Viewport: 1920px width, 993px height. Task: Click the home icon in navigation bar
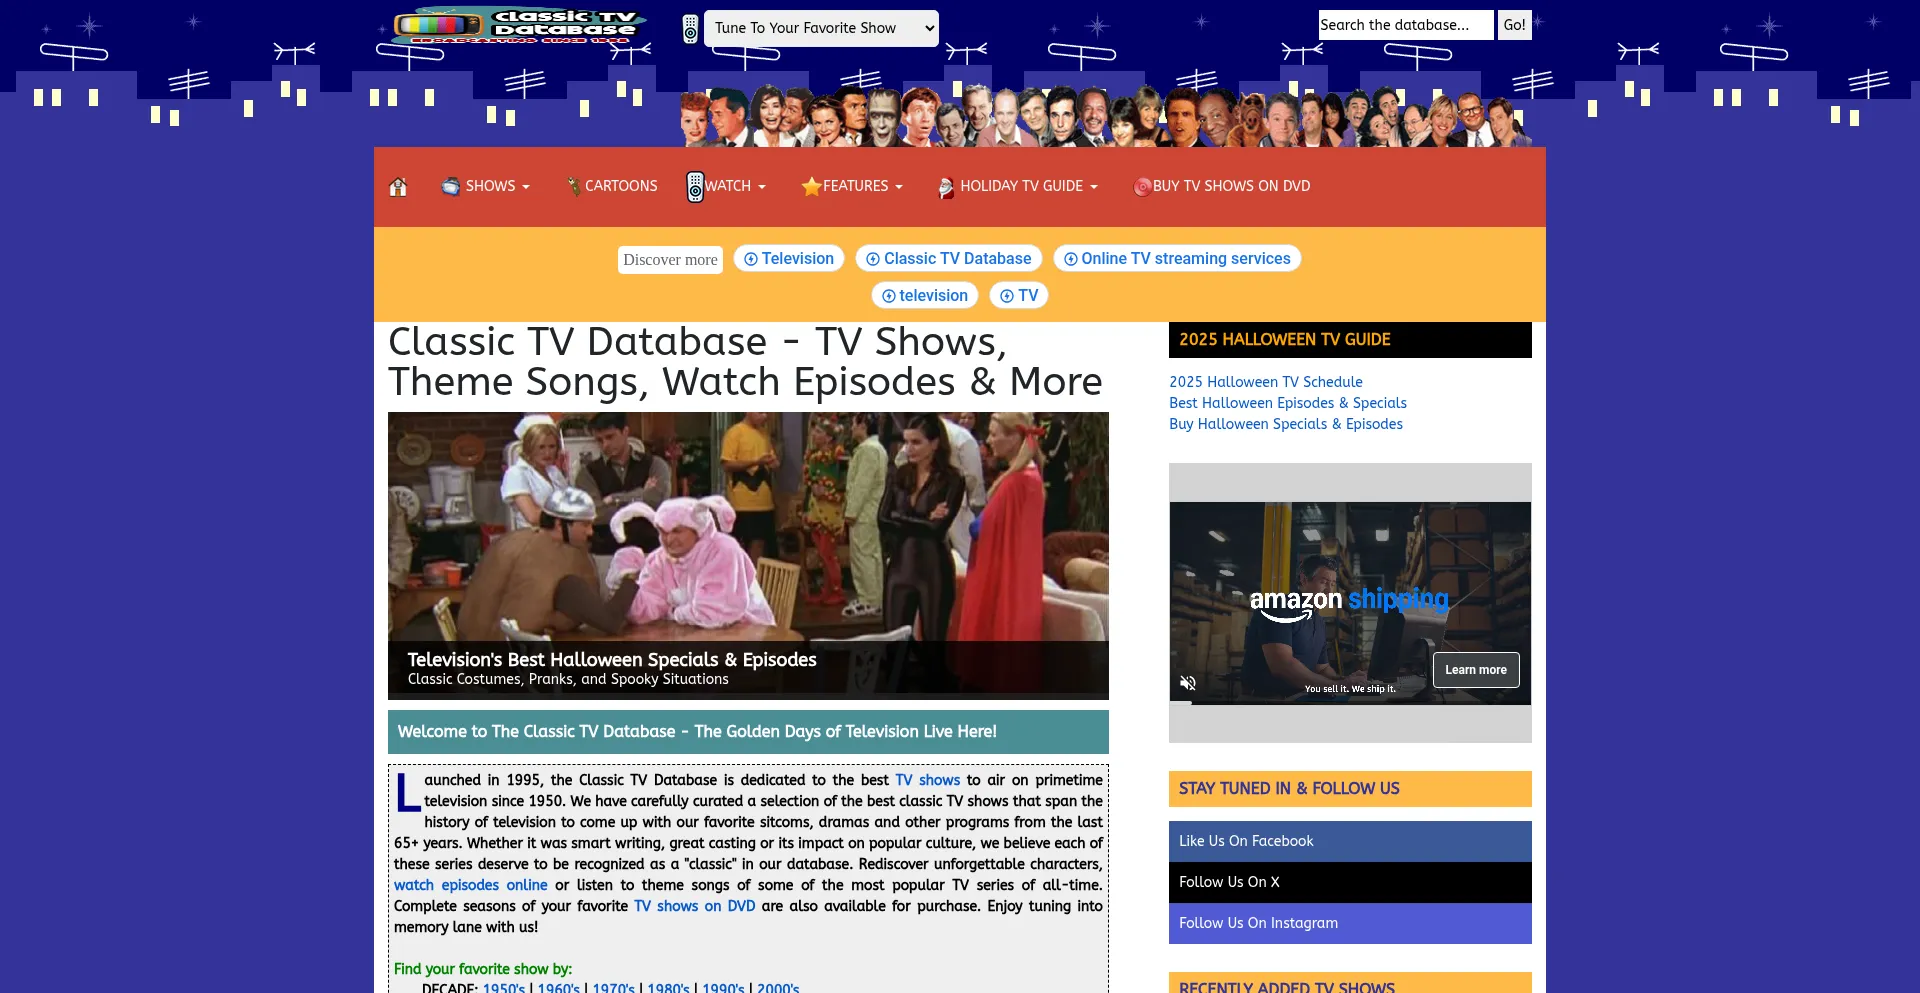tap(398, 187)
